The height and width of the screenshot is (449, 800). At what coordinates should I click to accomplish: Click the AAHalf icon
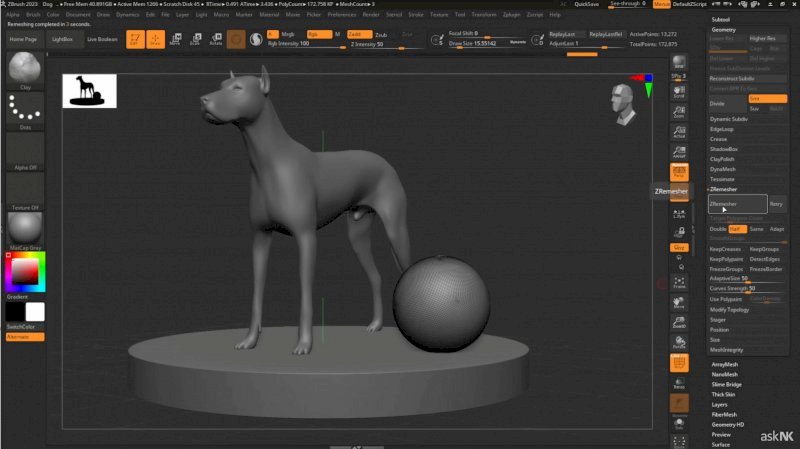[x=679, y=152]
